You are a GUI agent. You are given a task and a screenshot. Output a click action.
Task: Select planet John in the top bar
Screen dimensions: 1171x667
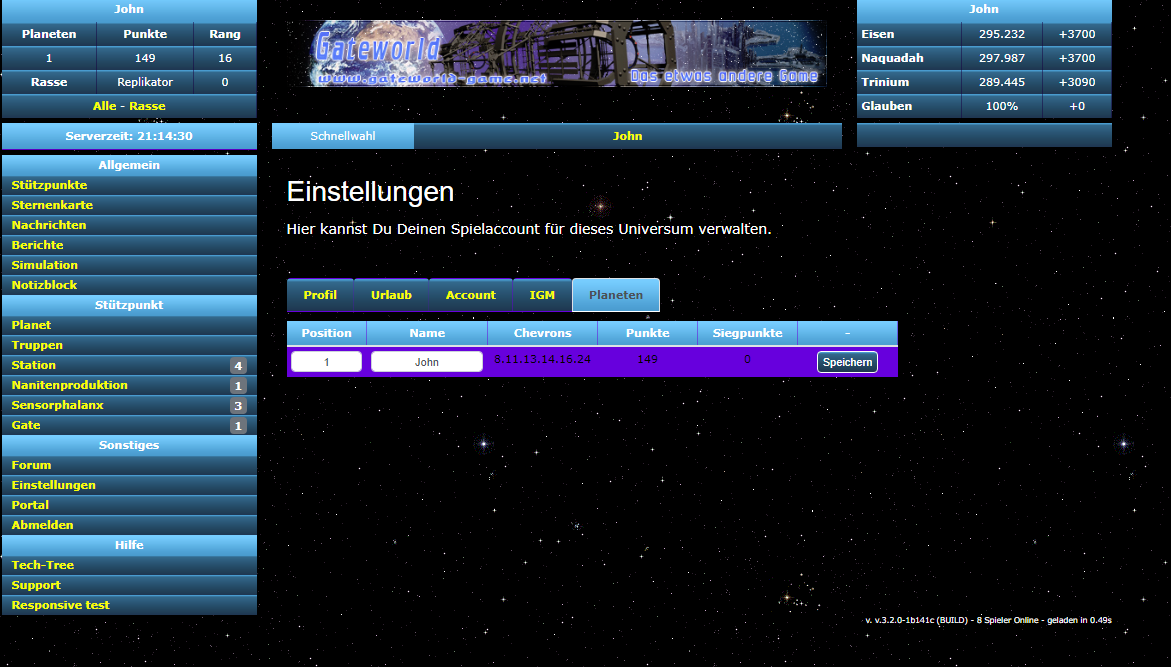[627, 136]
